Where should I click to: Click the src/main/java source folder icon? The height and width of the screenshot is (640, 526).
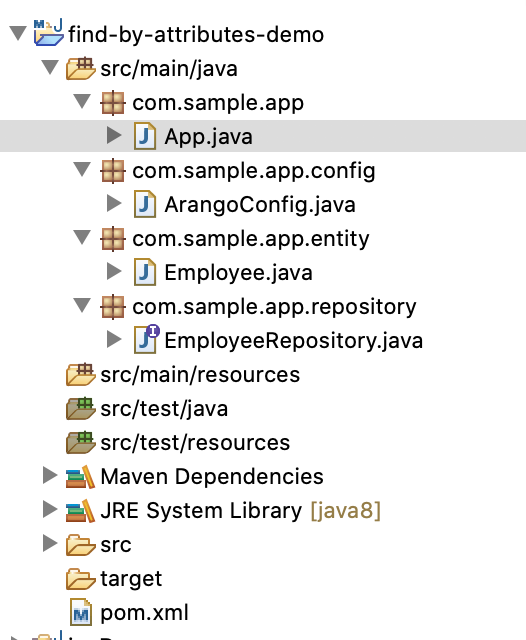[80, 68]
